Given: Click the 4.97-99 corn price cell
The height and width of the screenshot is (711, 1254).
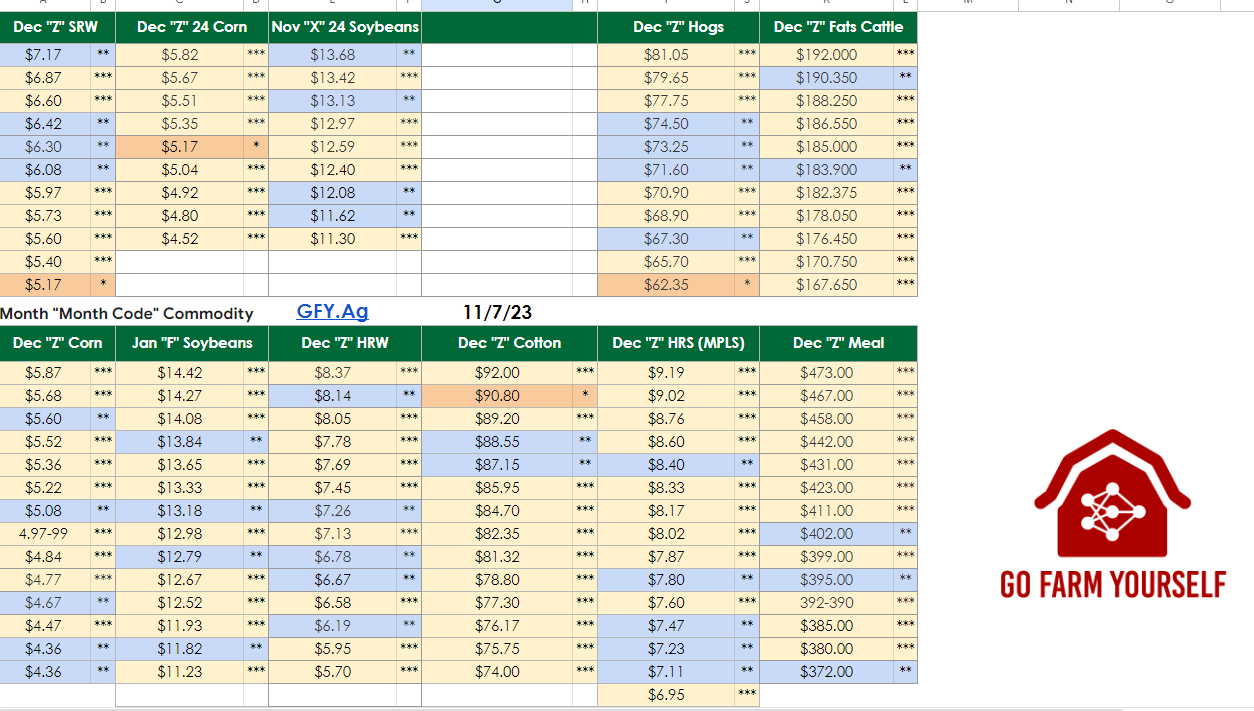Looking at the screenshot, I should pos(44,534).
